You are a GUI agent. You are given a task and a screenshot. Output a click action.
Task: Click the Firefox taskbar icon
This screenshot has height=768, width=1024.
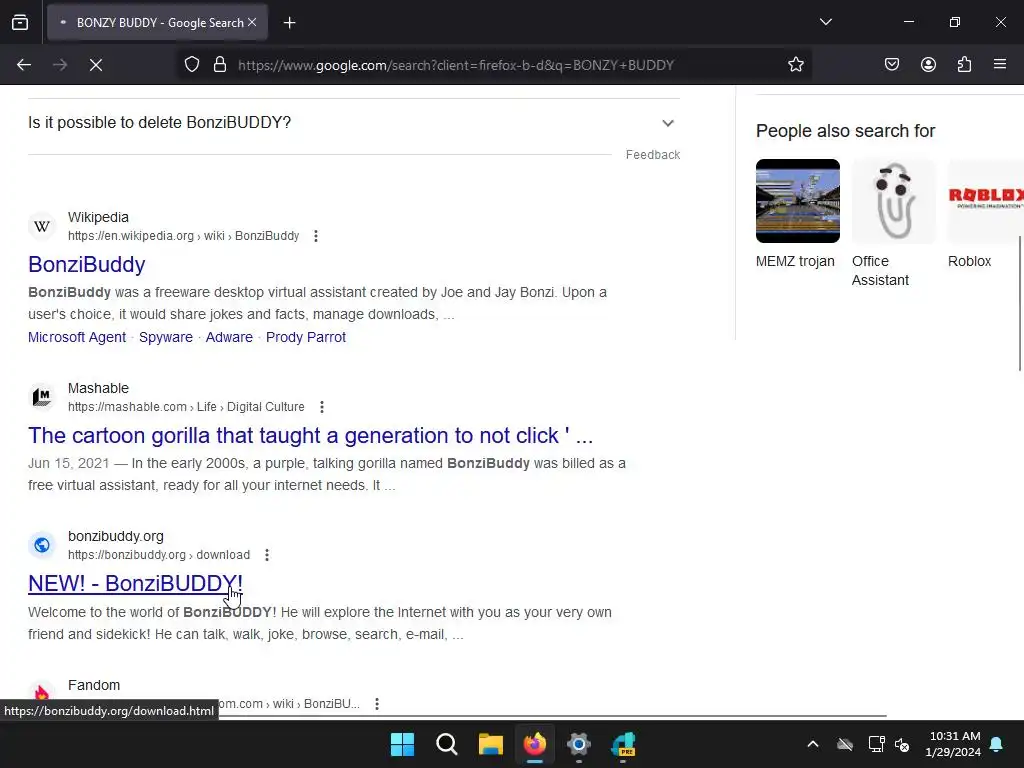point(534,744)
